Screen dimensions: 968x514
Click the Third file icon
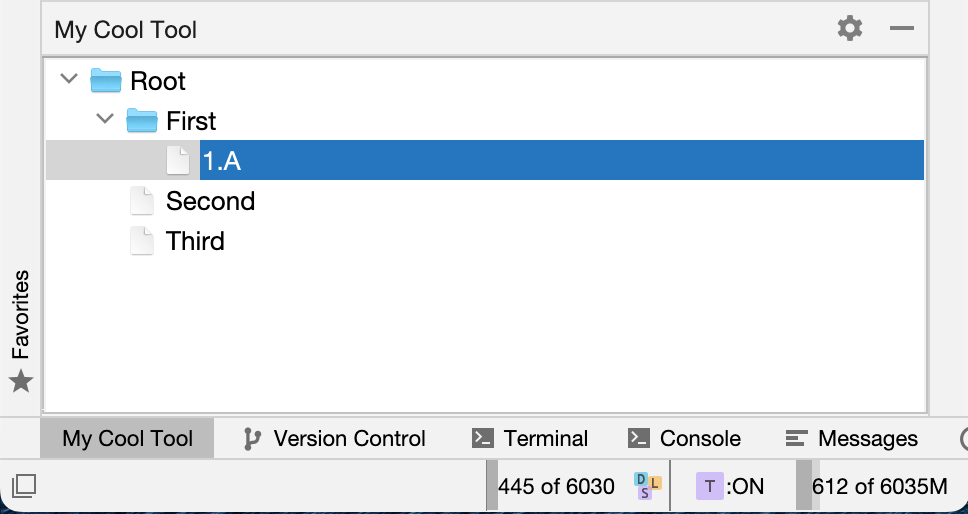coord(142,241)
